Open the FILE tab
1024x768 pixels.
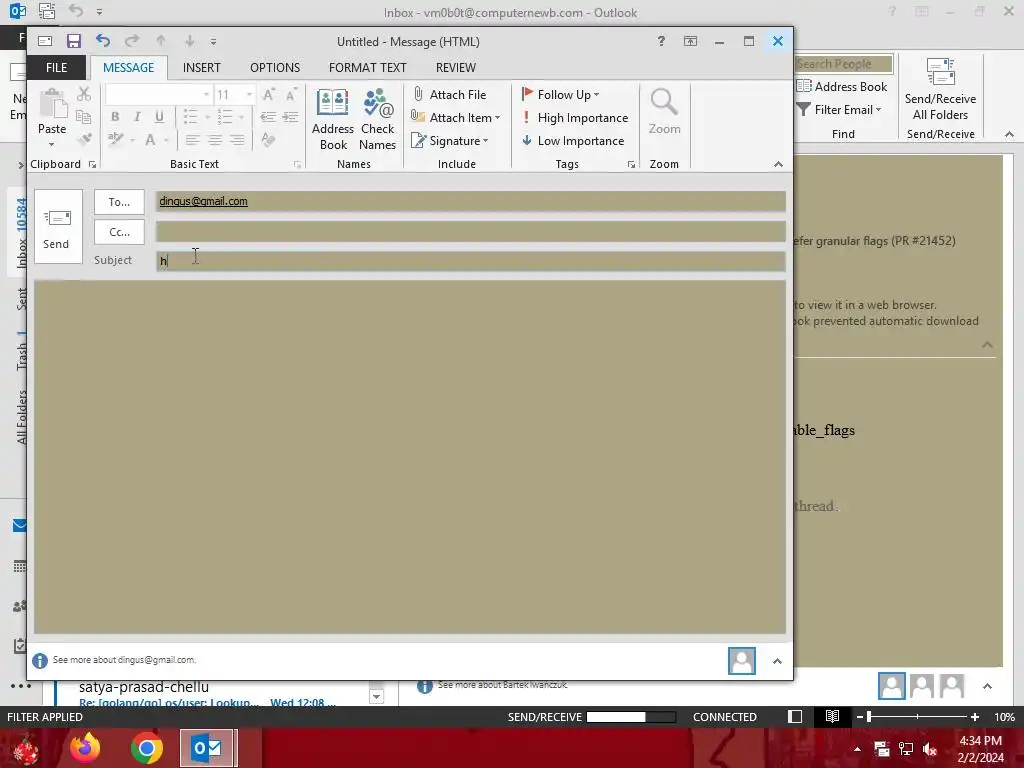[56, 67]
